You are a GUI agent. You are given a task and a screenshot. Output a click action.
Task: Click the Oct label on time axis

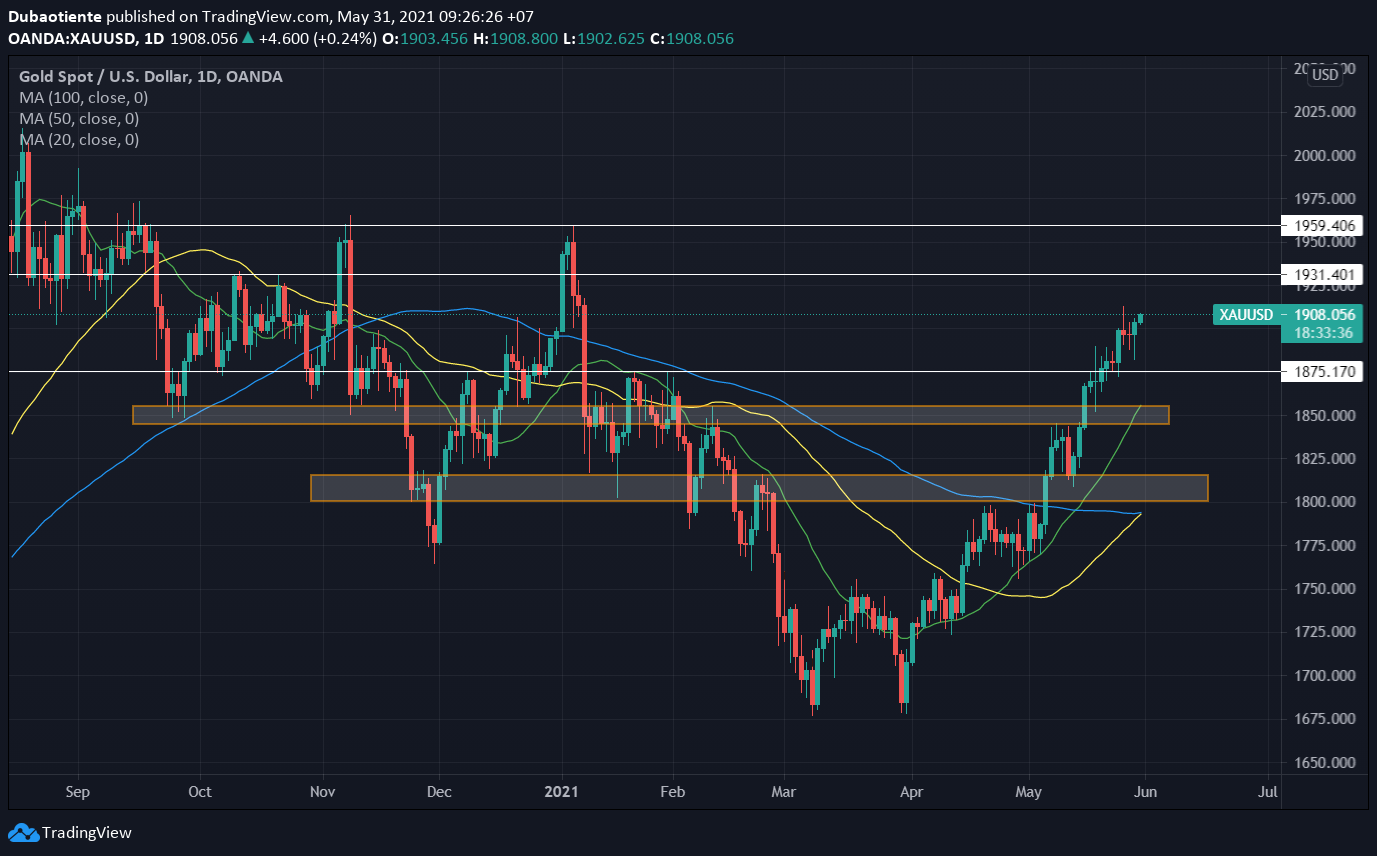click(199, 792)
